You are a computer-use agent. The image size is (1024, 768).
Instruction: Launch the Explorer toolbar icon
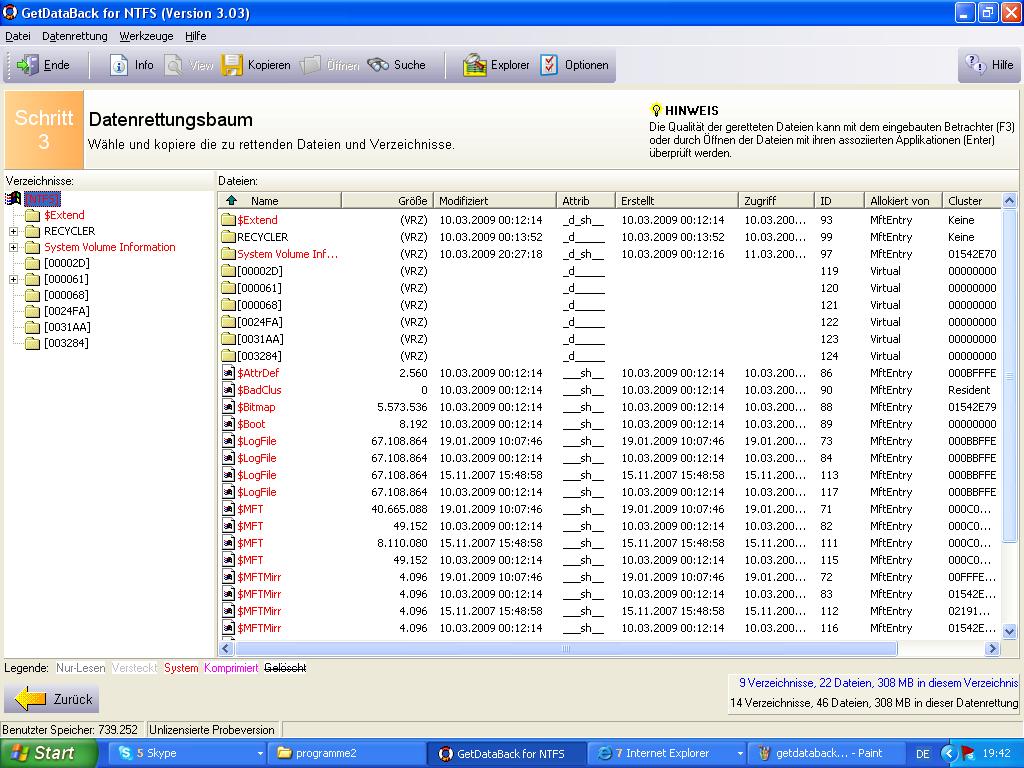475,65
